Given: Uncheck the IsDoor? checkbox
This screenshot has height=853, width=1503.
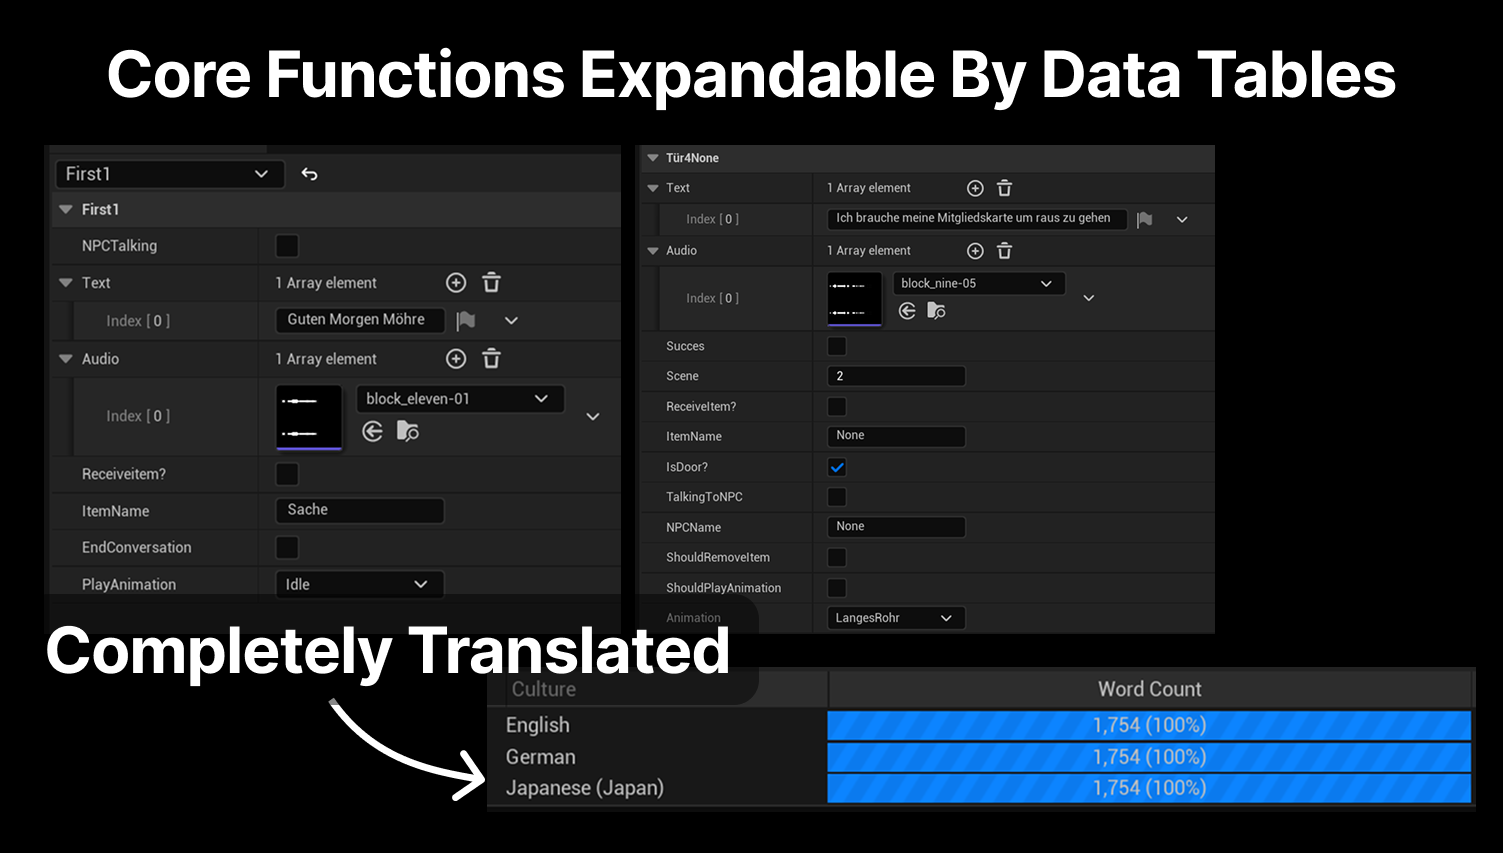Looking at the screenshot, I should (x=837, y=467).
